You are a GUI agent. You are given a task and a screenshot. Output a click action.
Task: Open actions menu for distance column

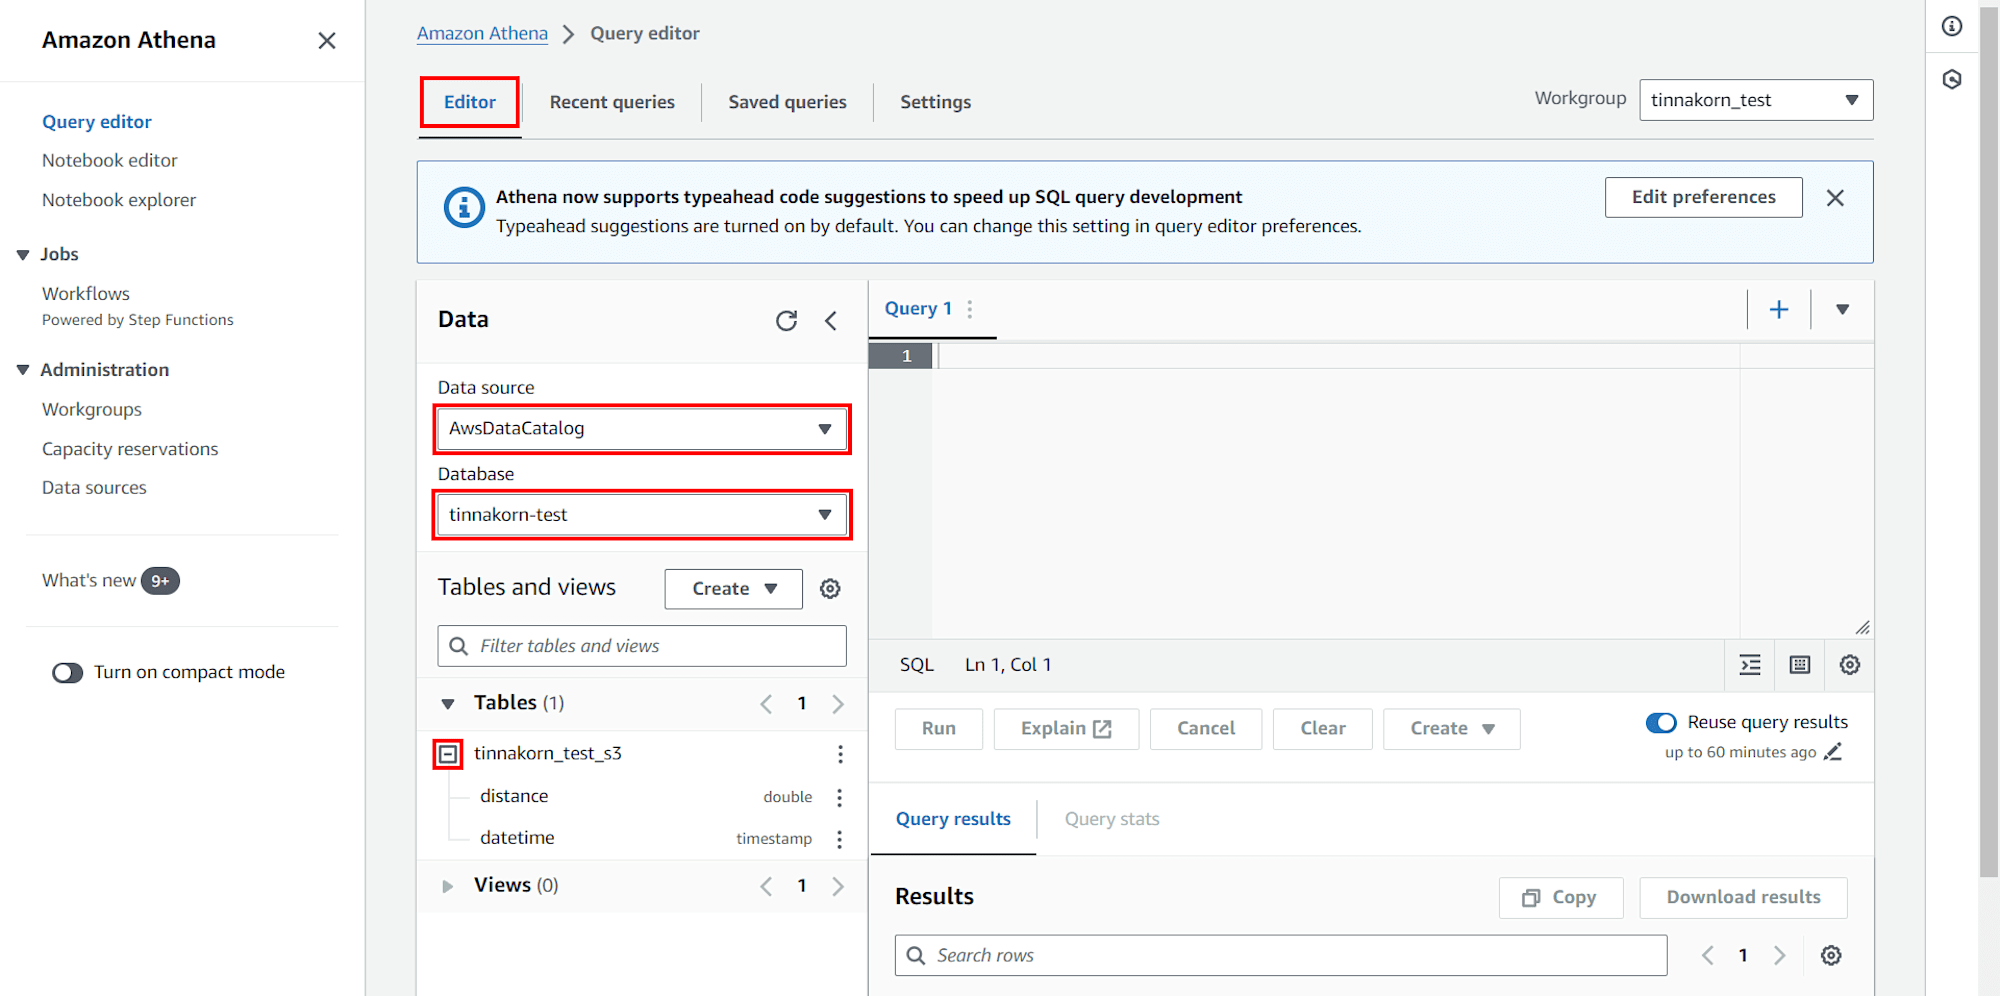[840, 797]
